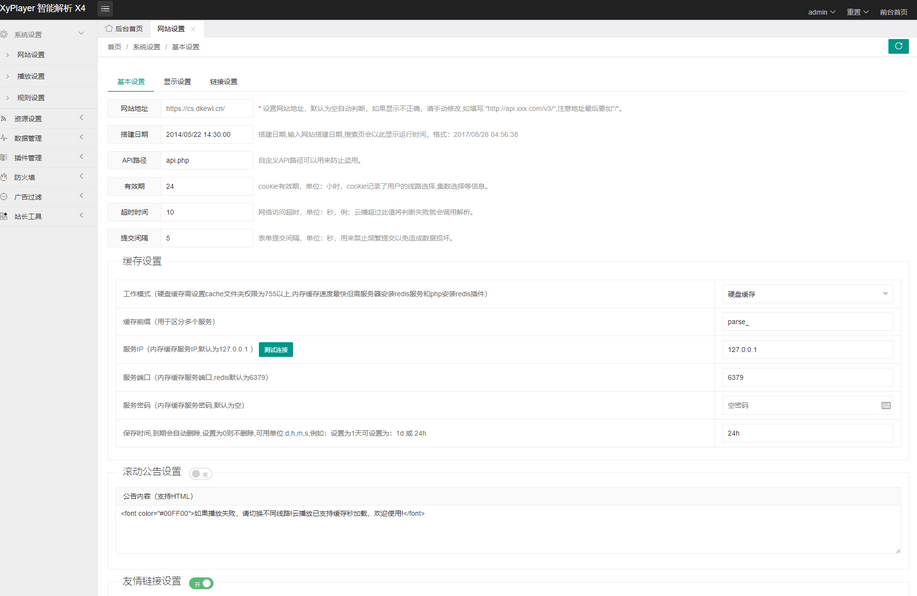Click the 资源设置 feed icon in sidebar
The width and height of the screenshot is (917, 596).
4,119
